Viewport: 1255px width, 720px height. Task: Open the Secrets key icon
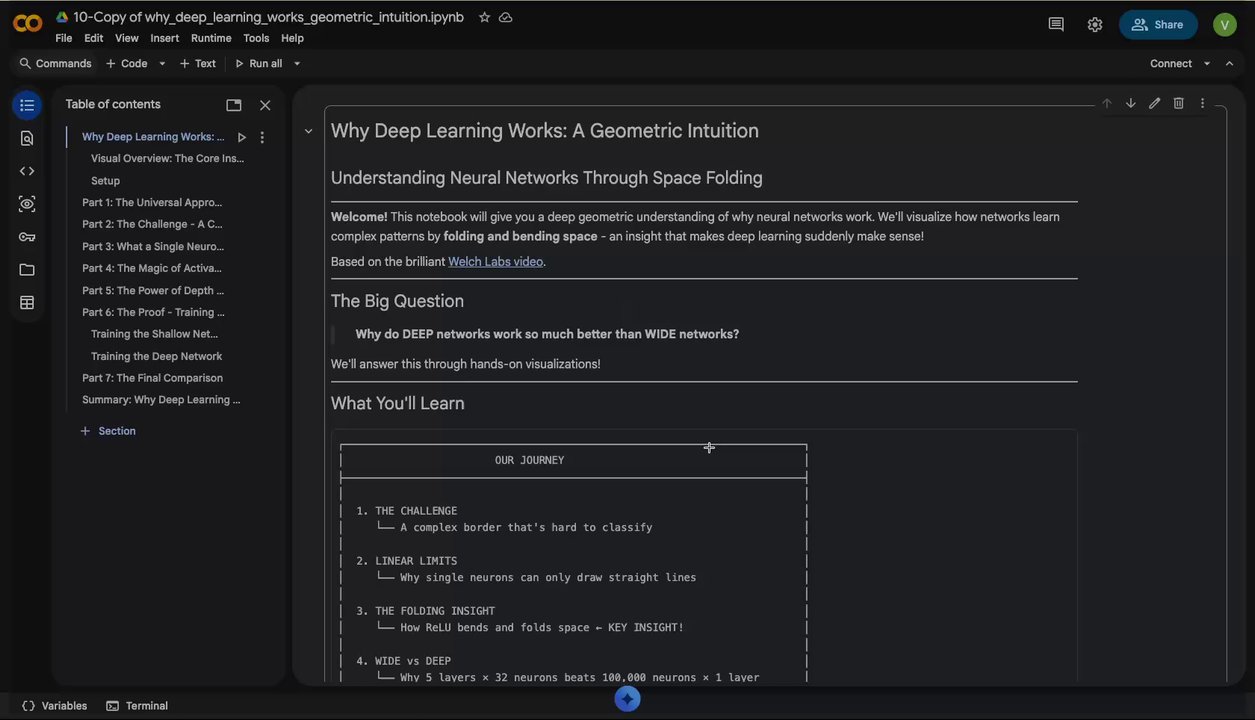tap(27, 237)
